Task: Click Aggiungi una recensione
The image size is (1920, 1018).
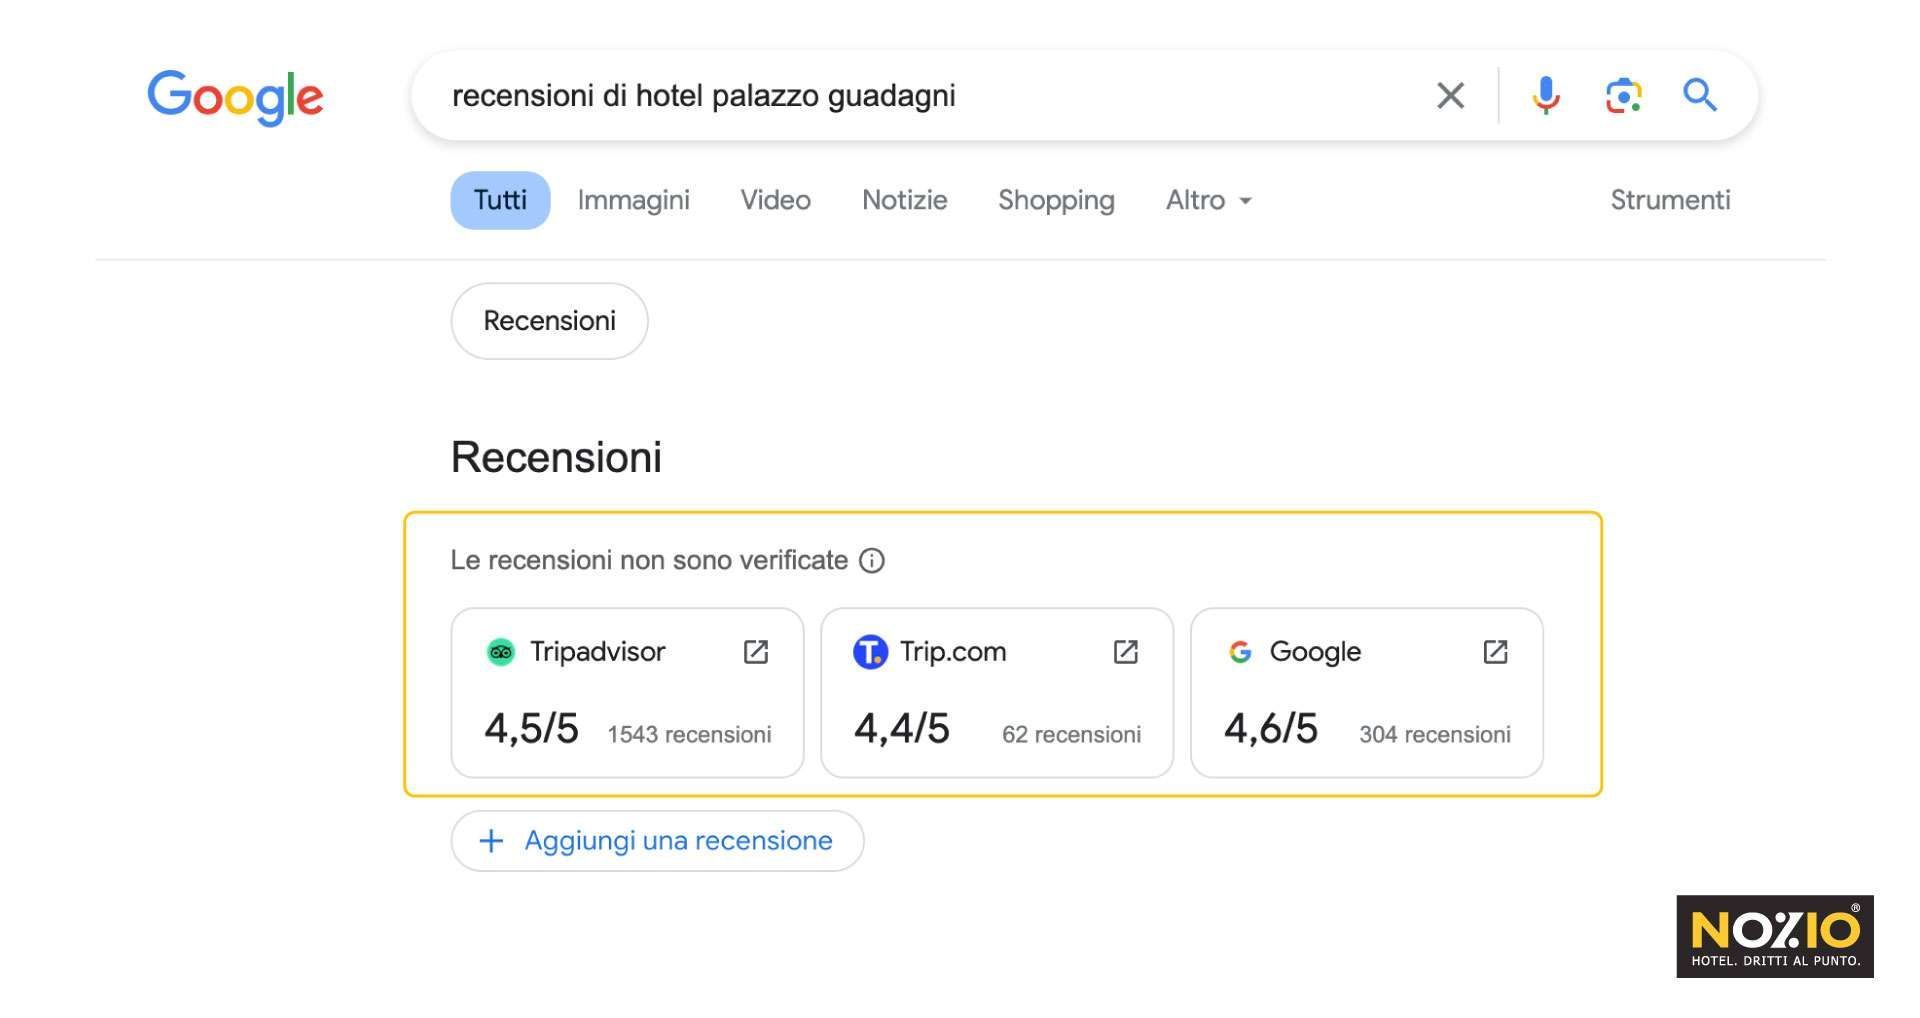Action: tap(657, 840)
